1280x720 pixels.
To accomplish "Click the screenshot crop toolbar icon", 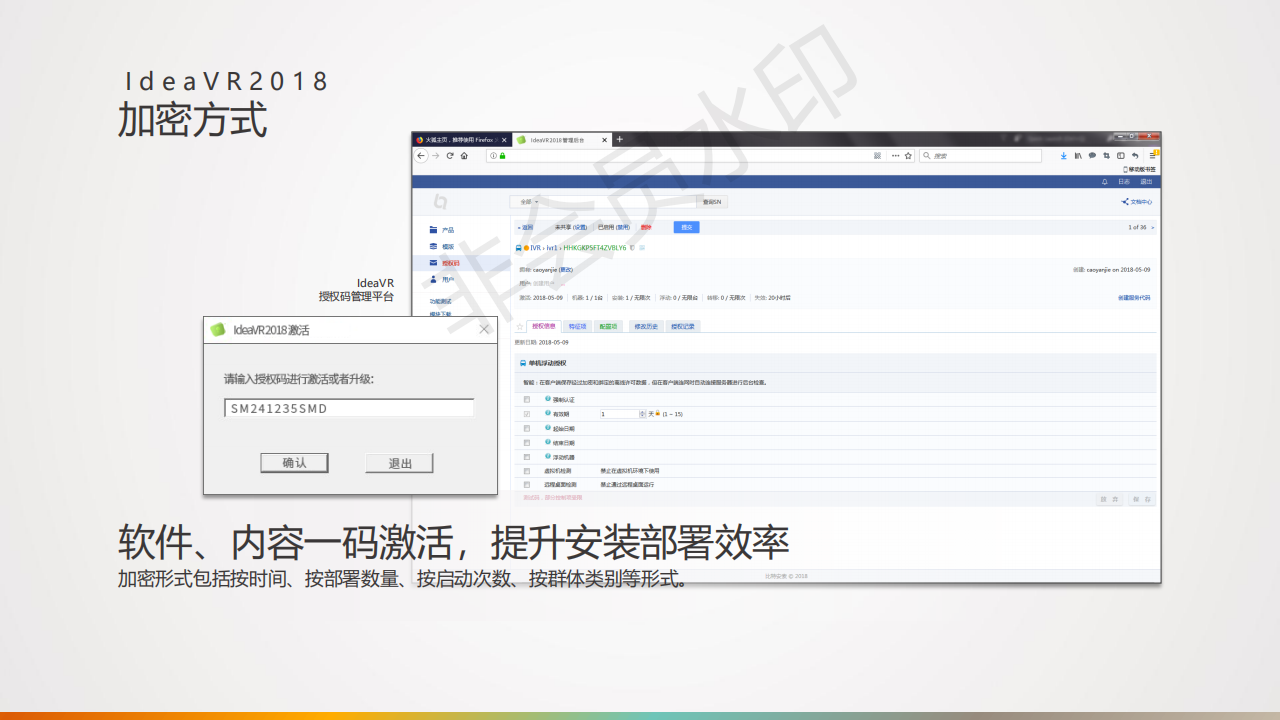I will pyautogui.click(x=1106, y=156).
